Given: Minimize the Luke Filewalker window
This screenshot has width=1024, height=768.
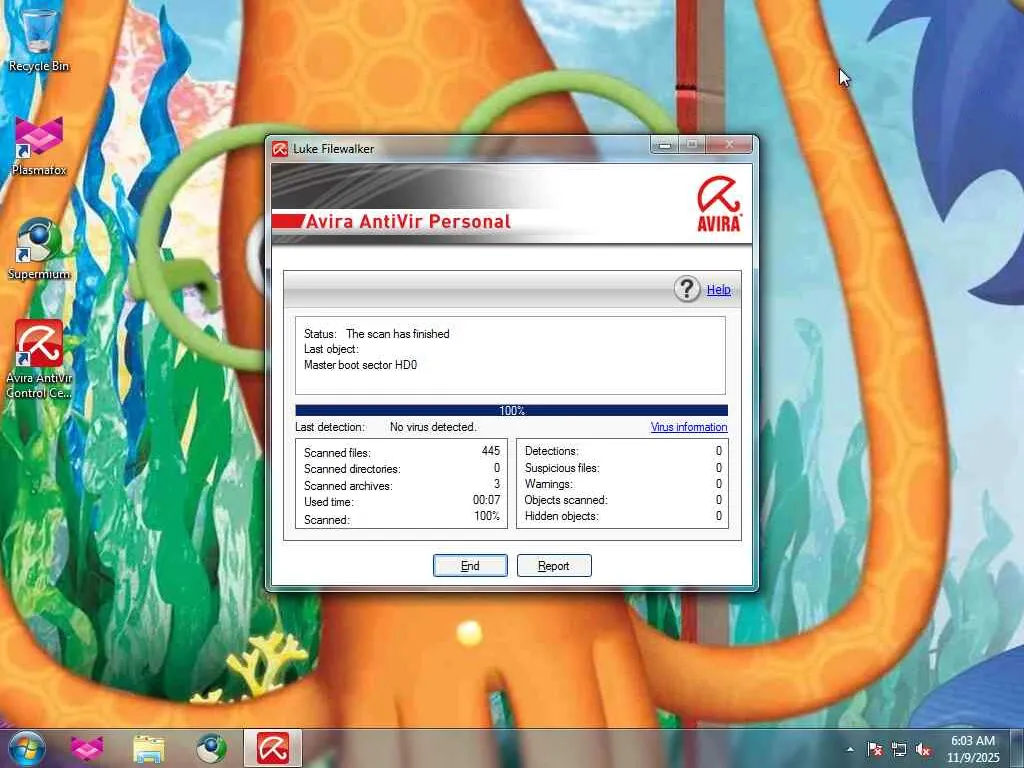Looking at the screenshot, I should pyautogui.click(x=665, y=144).
